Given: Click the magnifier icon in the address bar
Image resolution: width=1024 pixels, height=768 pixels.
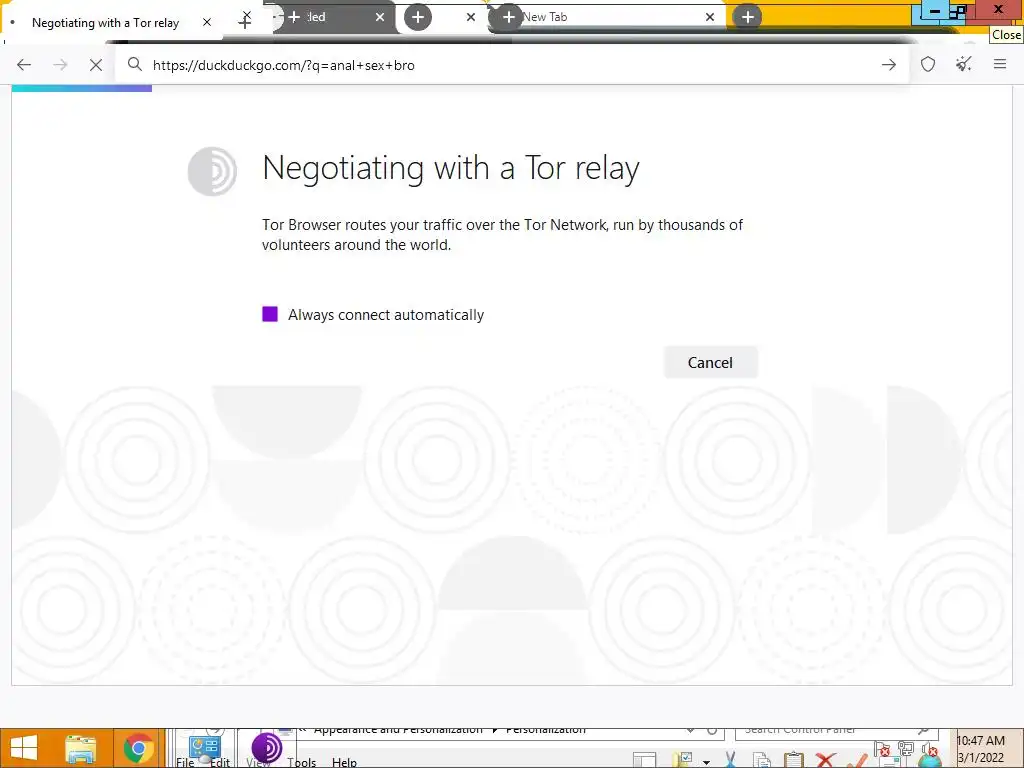Looking at the screenshot, I should pyautogui.click(x=135, y=64).
